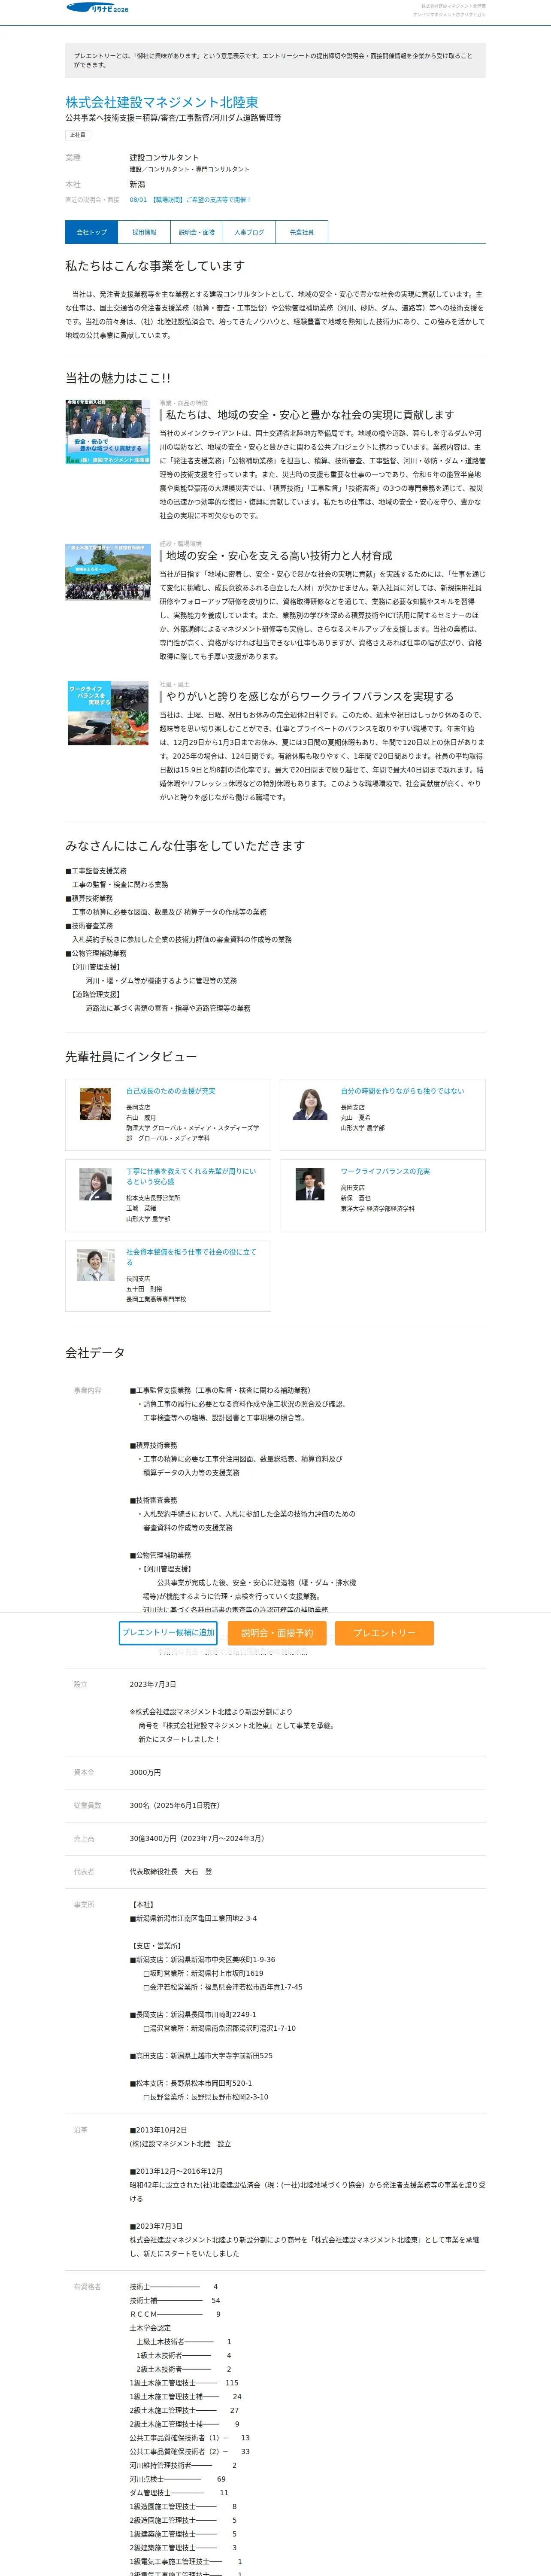Image resolution: width=551 pixels, height=2576 pixels.
Task: Open interview ワークライフバランスの充実
Action: point(385,1171)
